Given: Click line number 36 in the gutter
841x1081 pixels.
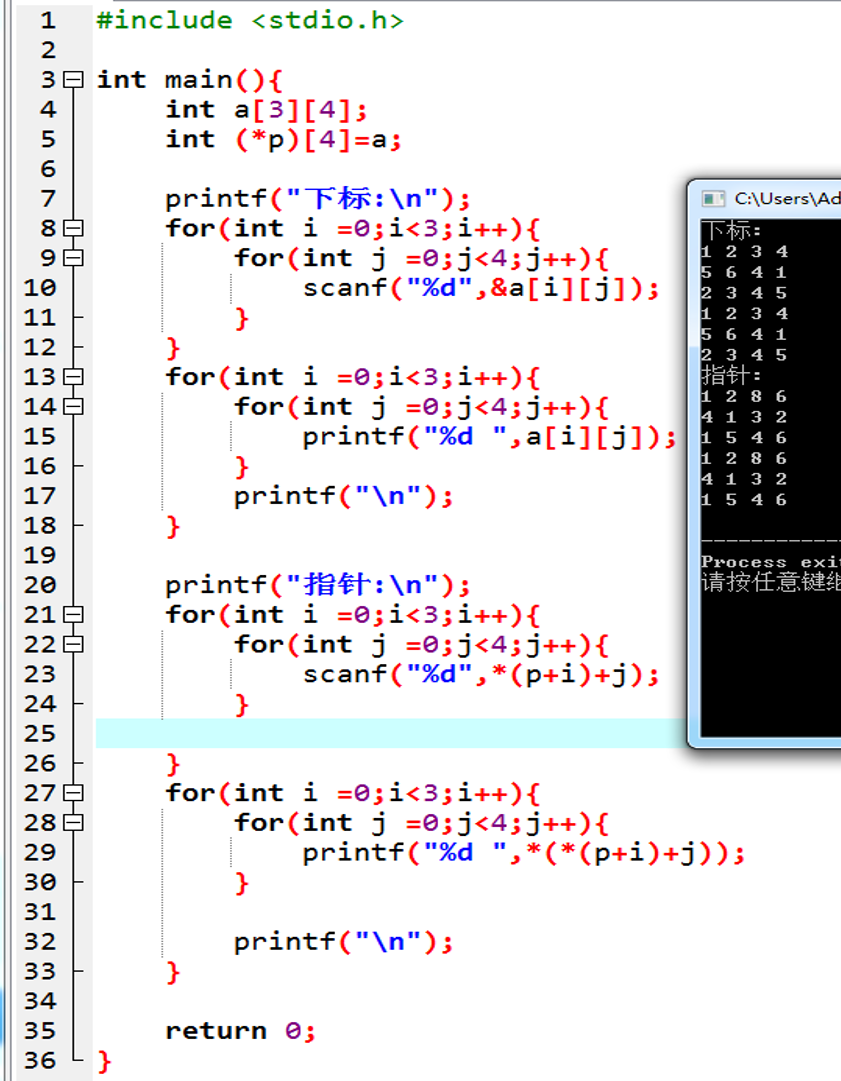Looking at the screenshot, I should tap(40, 1060).
